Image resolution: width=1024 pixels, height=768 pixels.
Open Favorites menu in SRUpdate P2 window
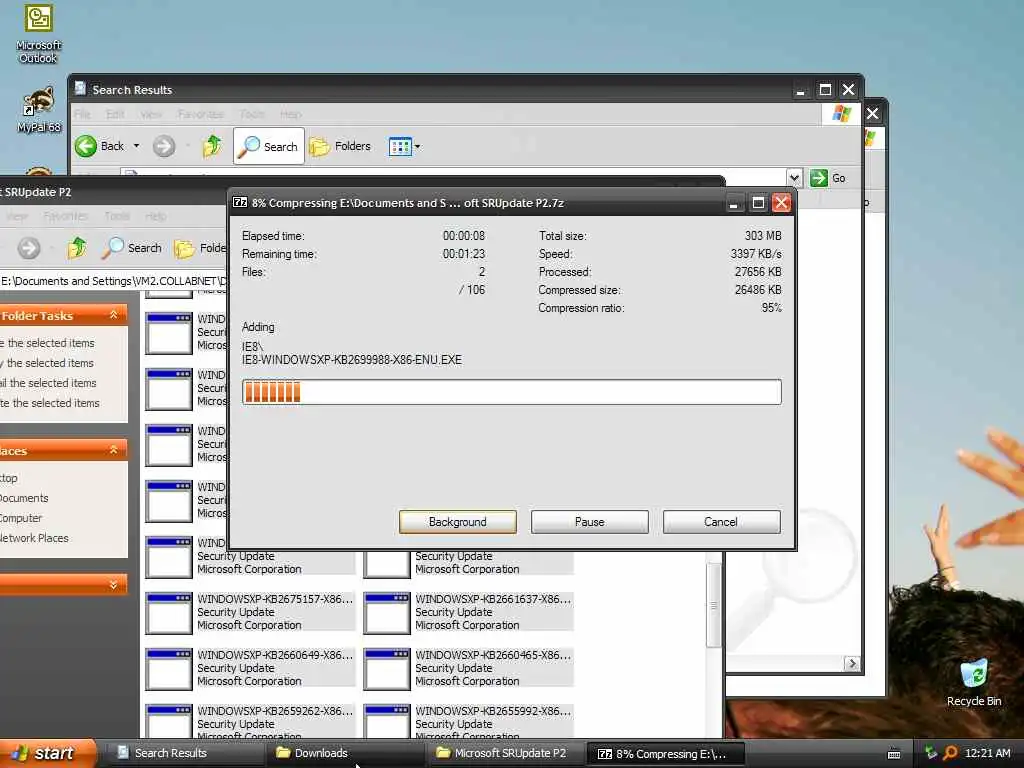65,216
